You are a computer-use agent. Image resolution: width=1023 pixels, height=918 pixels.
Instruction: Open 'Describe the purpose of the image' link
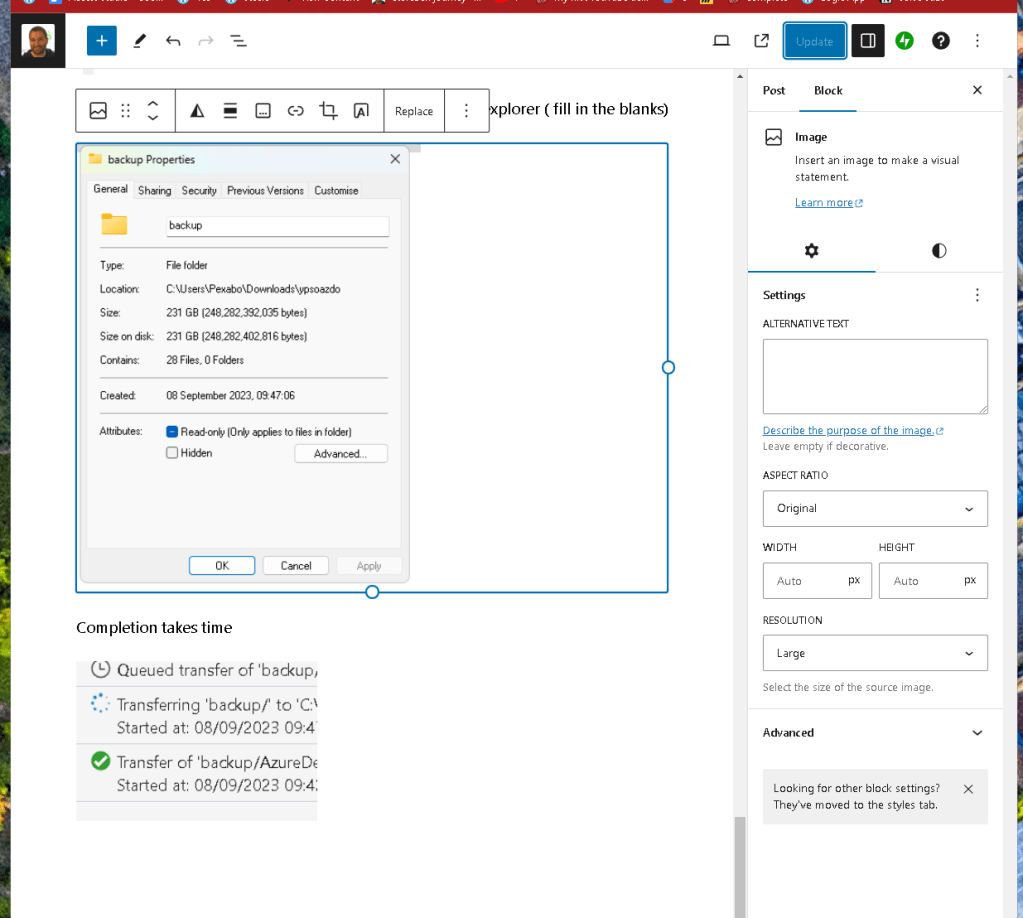click(853, 431)
